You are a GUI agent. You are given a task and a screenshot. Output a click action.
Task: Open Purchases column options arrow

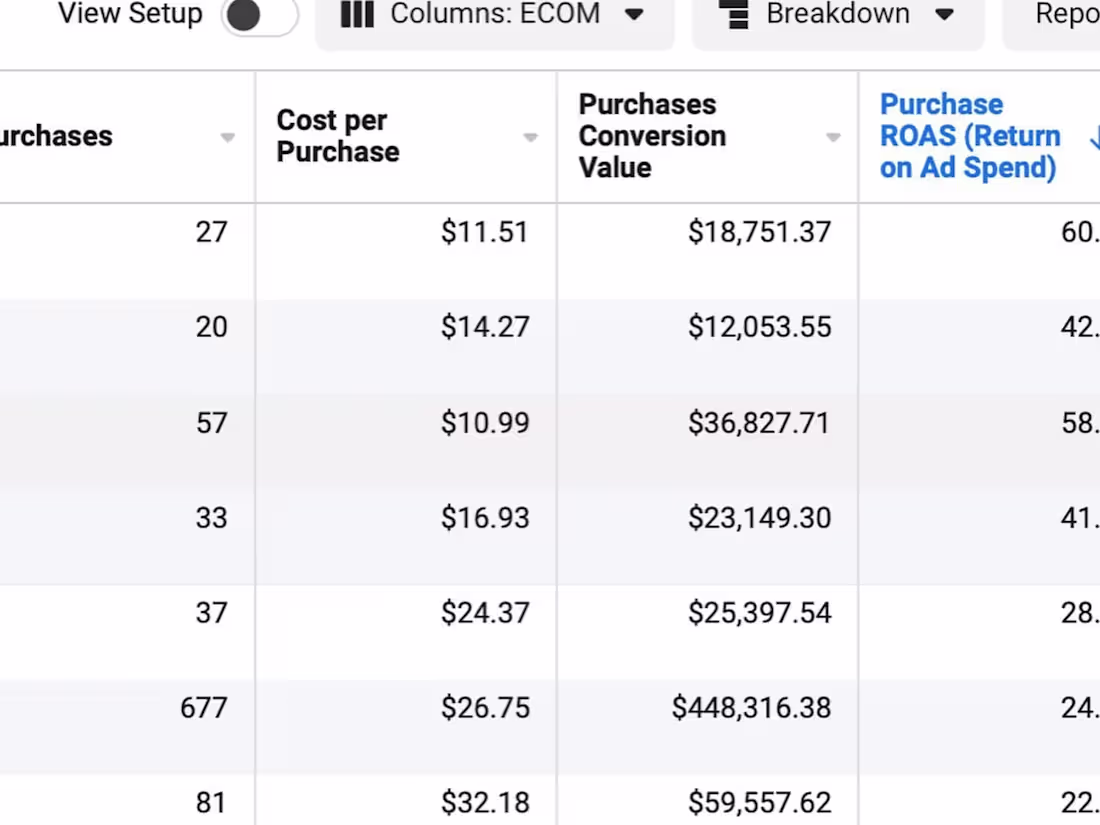coord(227,137)
